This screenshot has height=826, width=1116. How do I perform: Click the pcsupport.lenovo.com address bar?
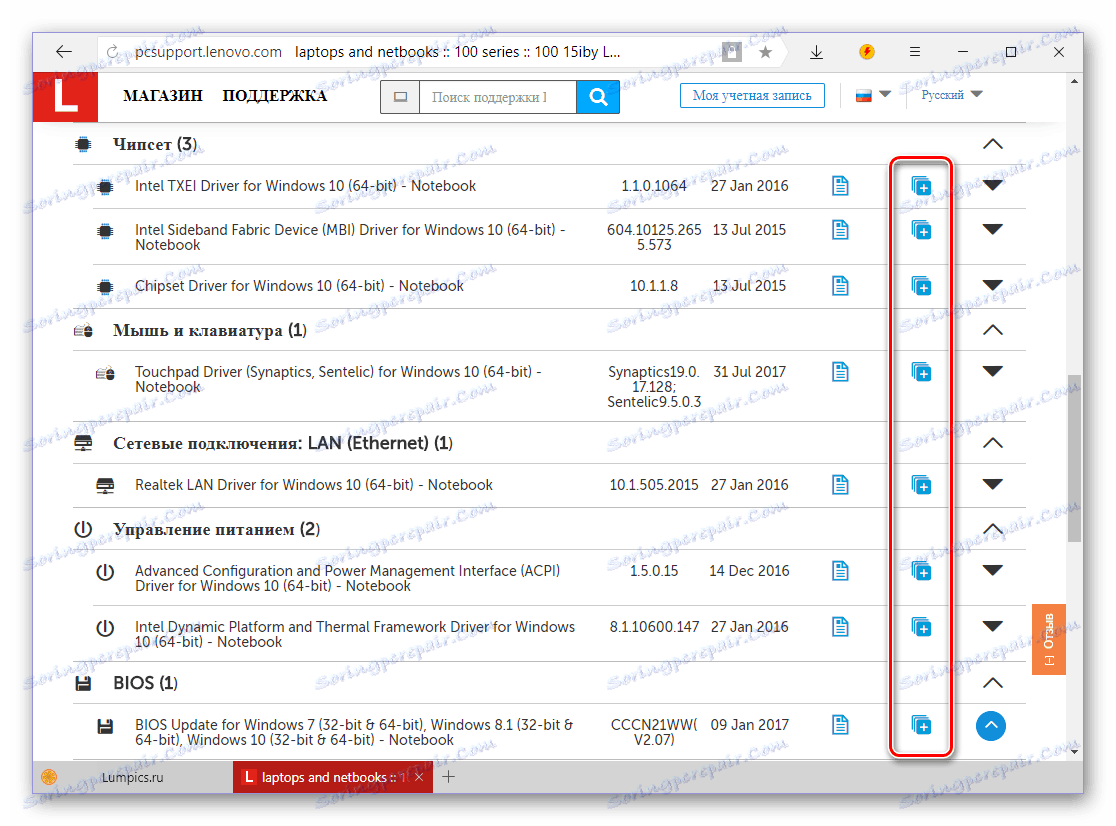pyautogui.click(x=209, y=52)
